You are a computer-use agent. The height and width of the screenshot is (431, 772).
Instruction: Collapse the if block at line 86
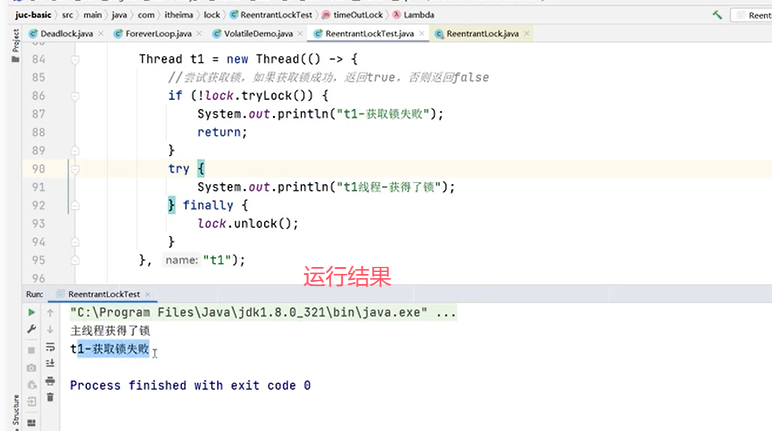click(x=75, y=96)
